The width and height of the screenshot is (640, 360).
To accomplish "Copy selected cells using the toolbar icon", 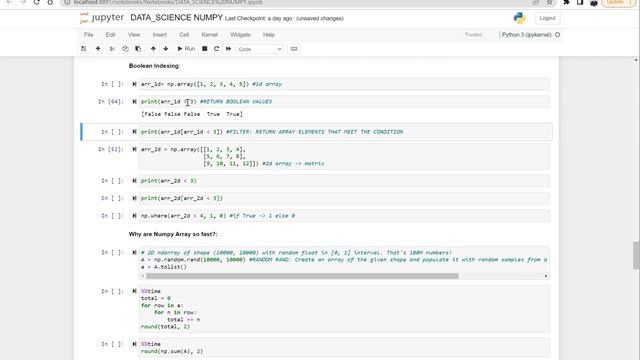I will (125, 49).
